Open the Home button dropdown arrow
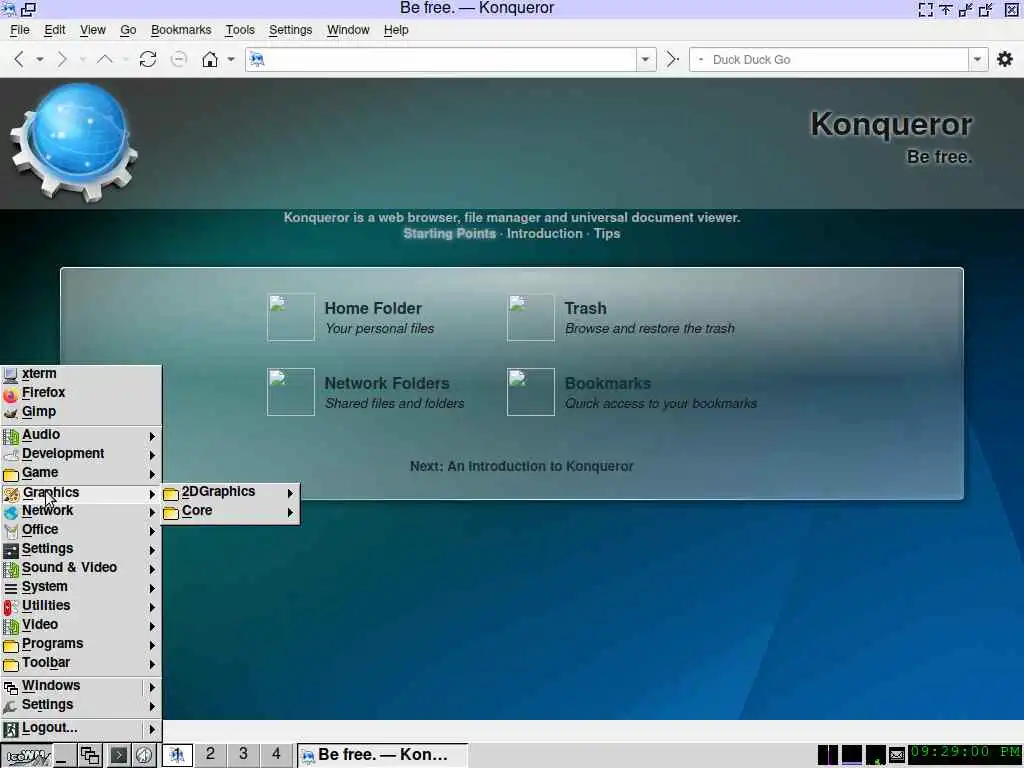Image resolution: width=1024 pixels, height=768 pixels. [231, 59]
